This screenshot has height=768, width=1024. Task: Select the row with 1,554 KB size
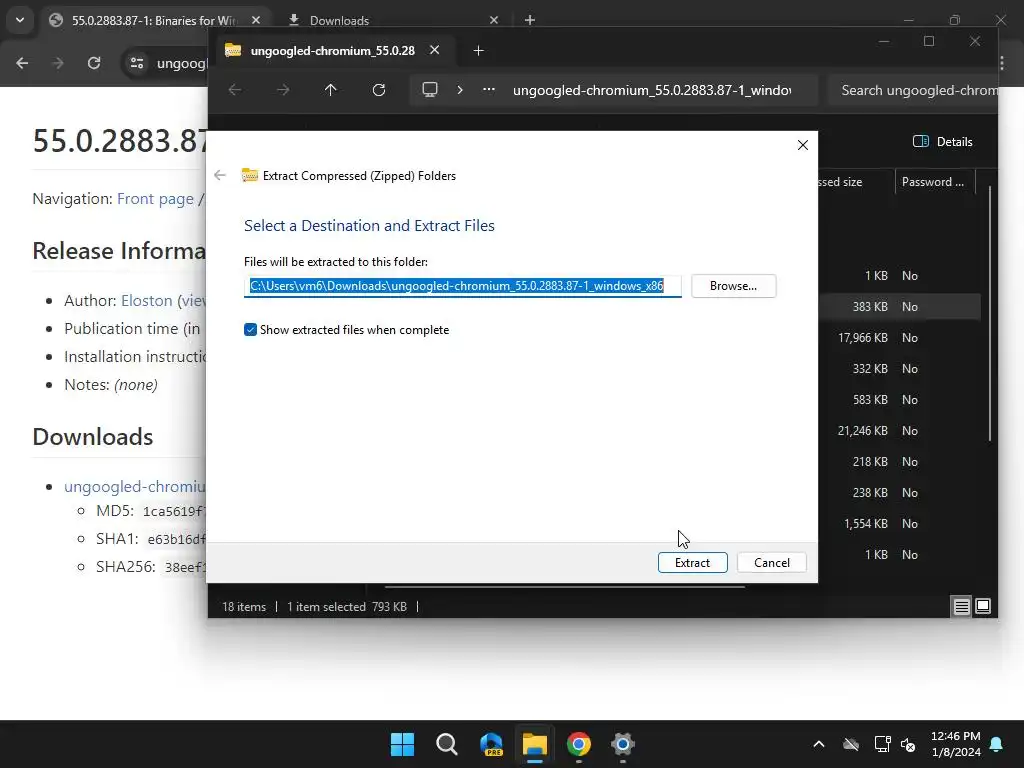point(899,524)
